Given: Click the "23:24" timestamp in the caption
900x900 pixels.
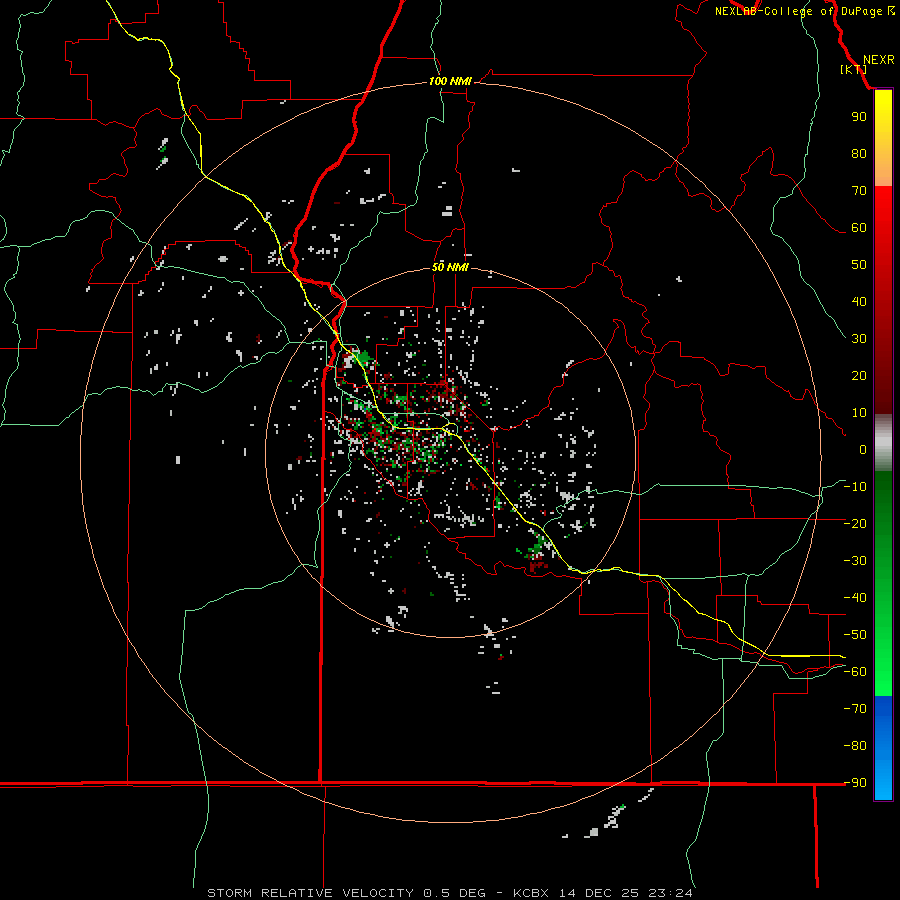Looking at the screenshot, I should tap(670, 893).
